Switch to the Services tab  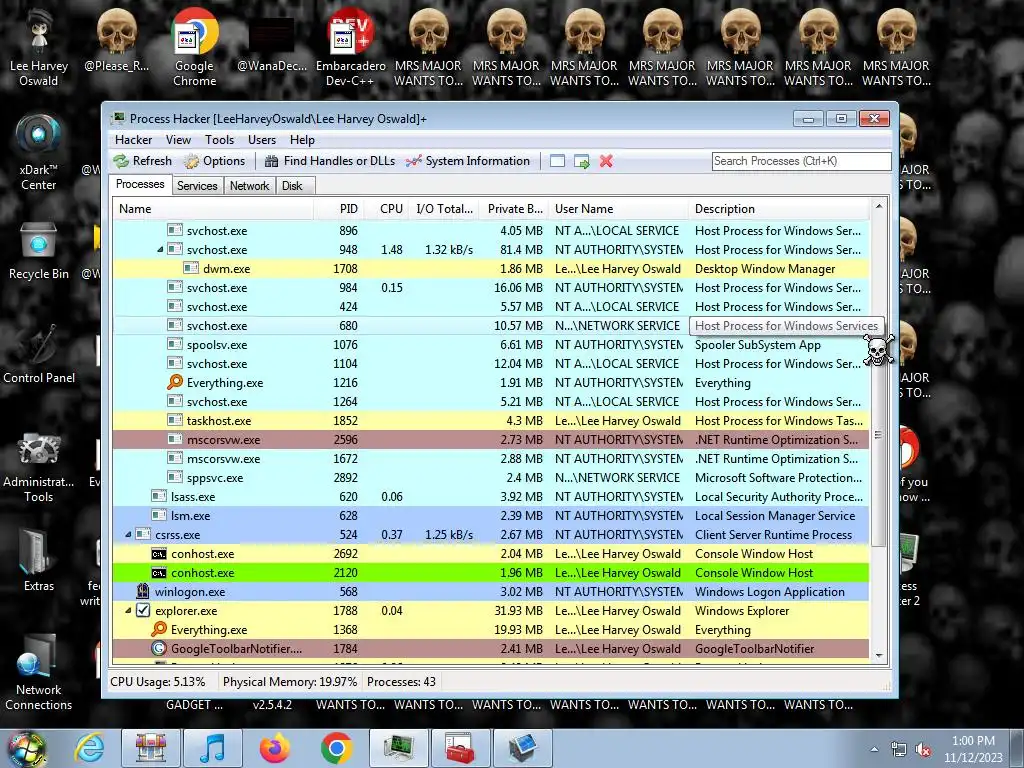(x=197, y=185)
